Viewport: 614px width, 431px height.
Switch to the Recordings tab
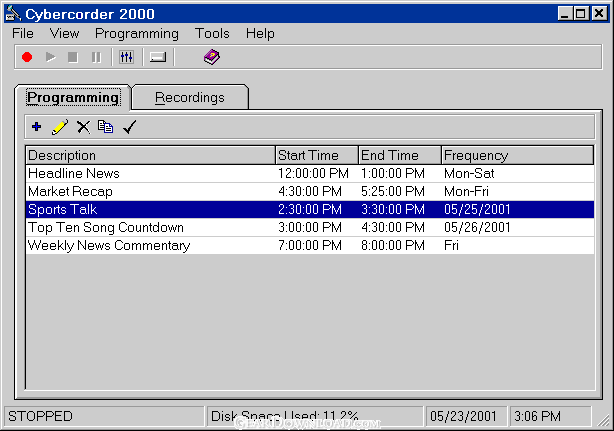tap(189, 97)
